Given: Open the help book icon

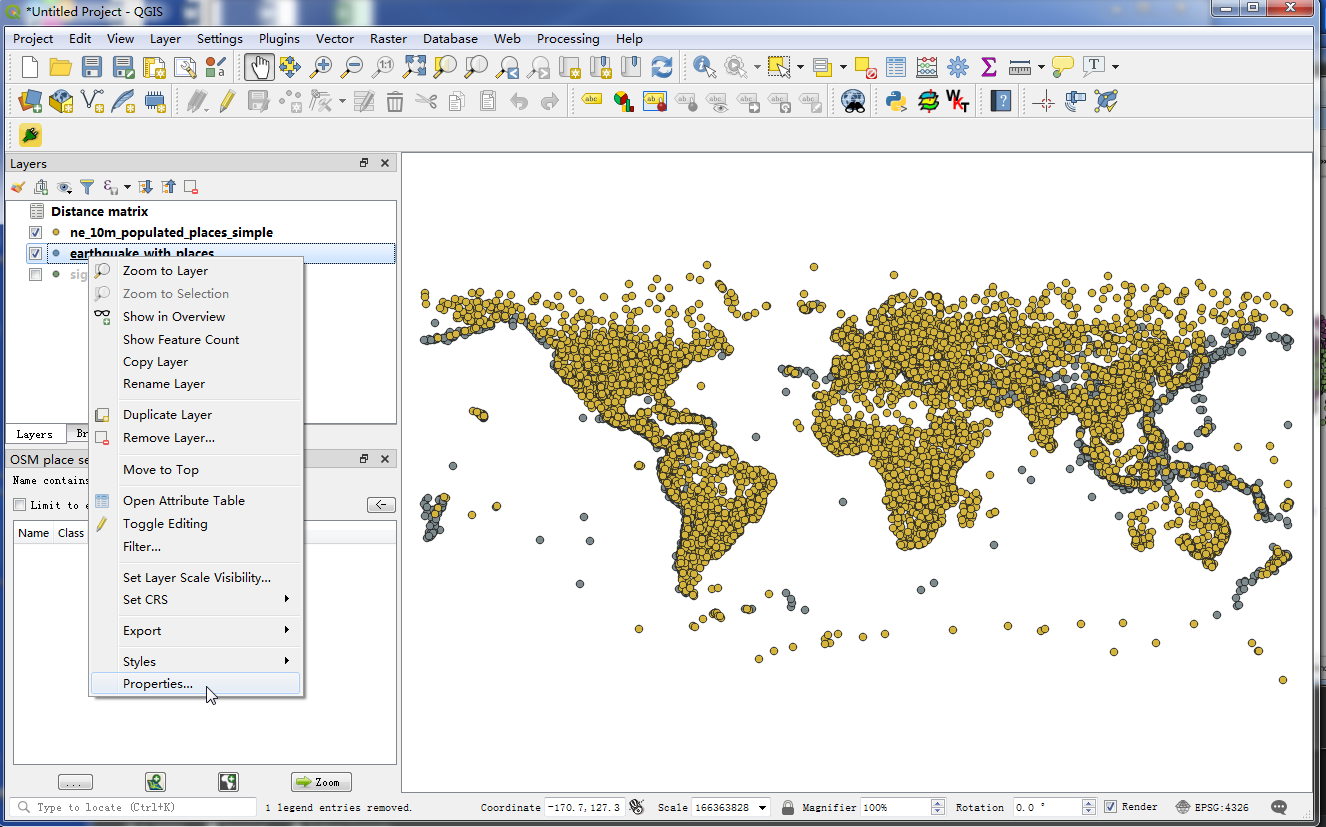Looking at the screenshot, I should pyautogui.click(x=1001, y=101).
